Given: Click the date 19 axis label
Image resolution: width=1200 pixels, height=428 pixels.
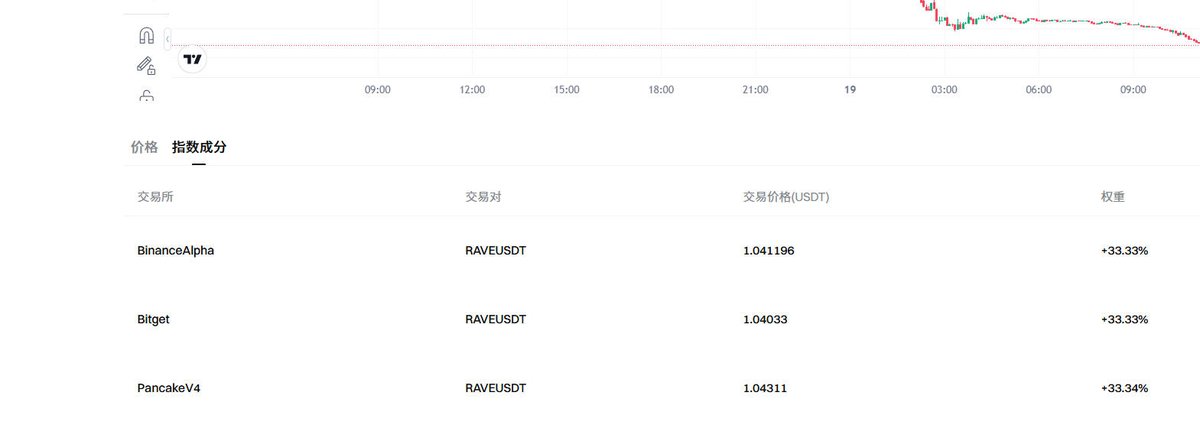Looking at the screenshot, I should tap(850, 90).
